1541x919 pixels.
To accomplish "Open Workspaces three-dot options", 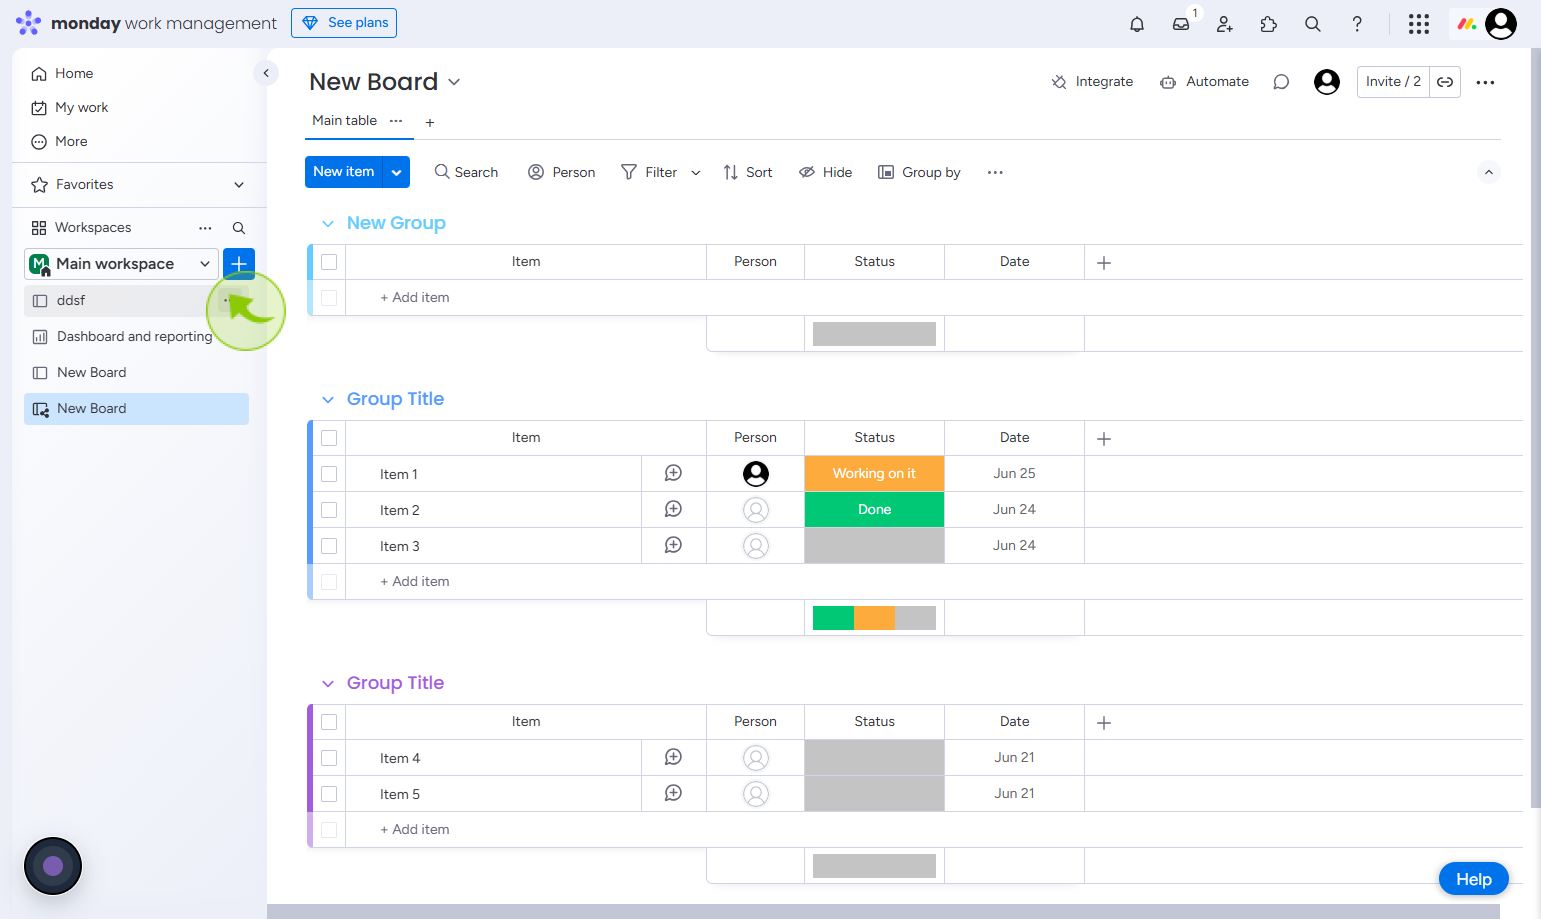I will [x=205, y=228].
